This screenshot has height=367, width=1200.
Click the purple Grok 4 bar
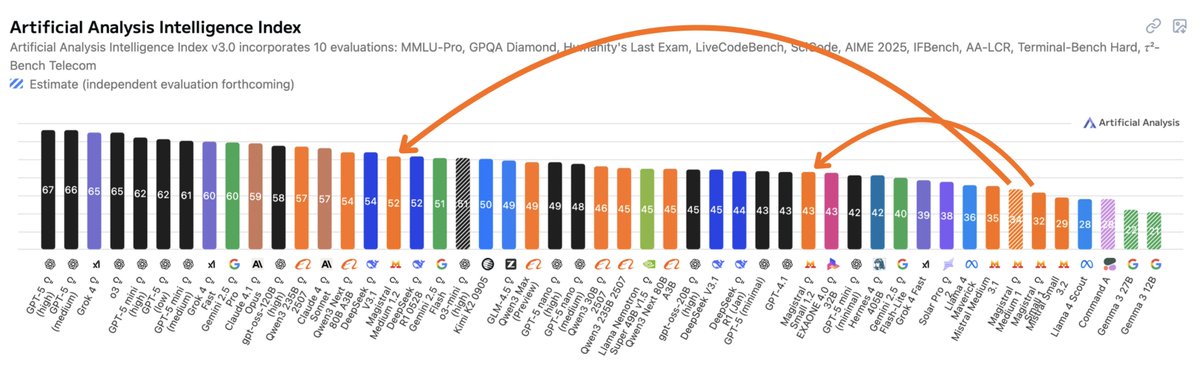coord(94,190)
